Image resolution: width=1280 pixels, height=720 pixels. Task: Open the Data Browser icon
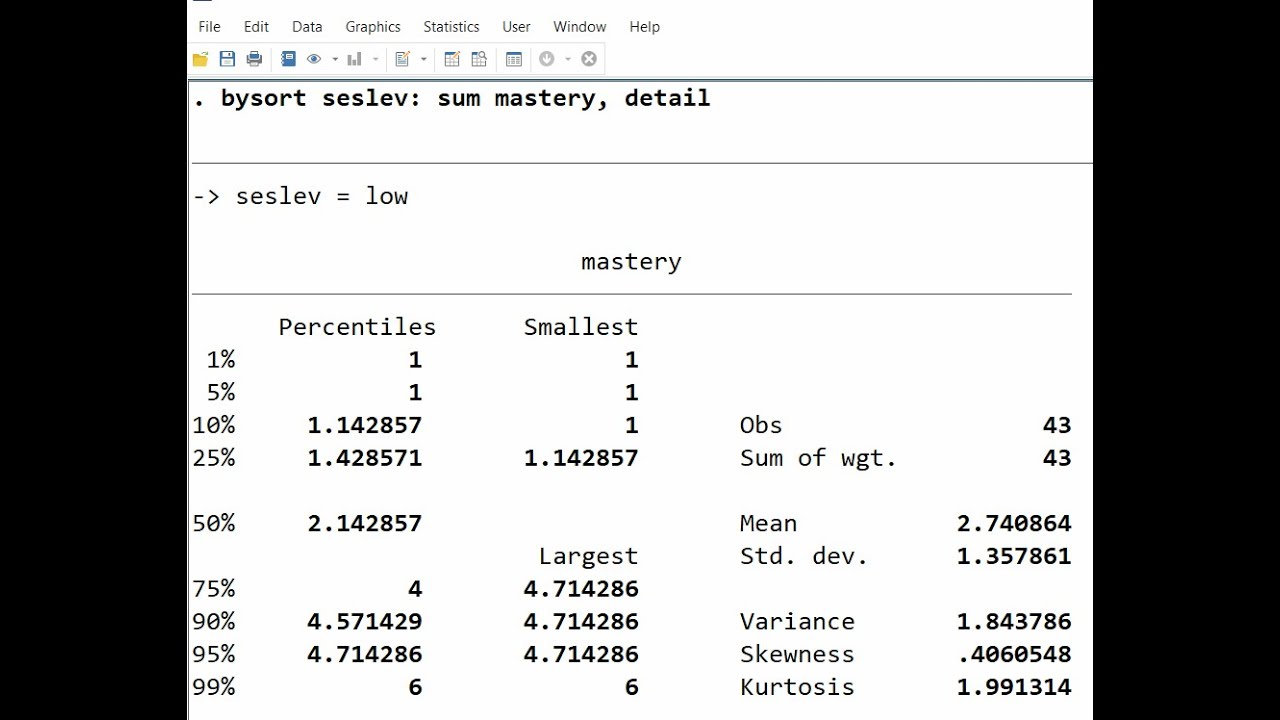(x=479, y=59)
